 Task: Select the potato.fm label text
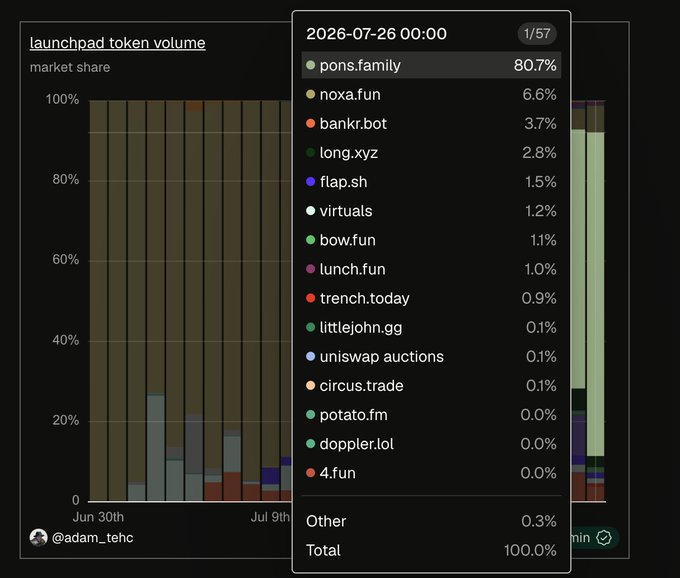[x=353, y=415]
